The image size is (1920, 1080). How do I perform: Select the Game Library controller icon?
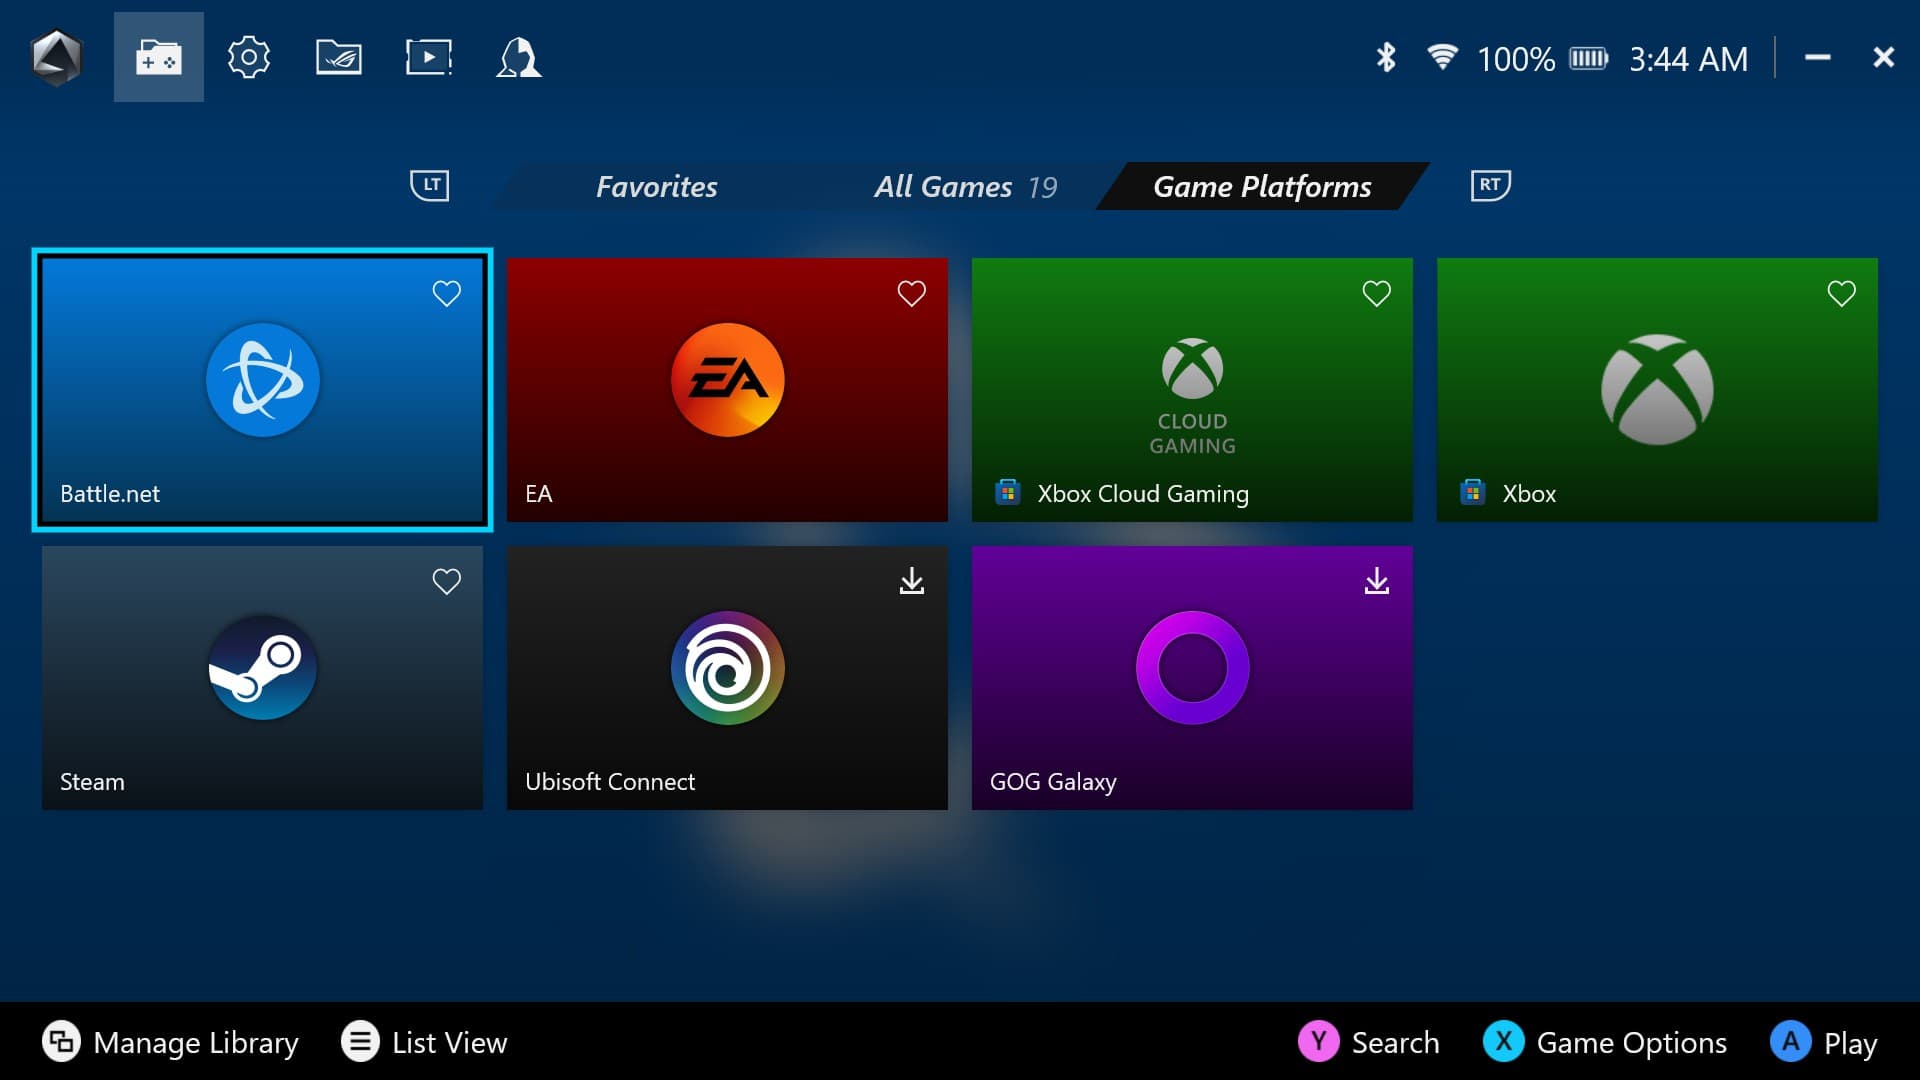[x=159, y=57]
